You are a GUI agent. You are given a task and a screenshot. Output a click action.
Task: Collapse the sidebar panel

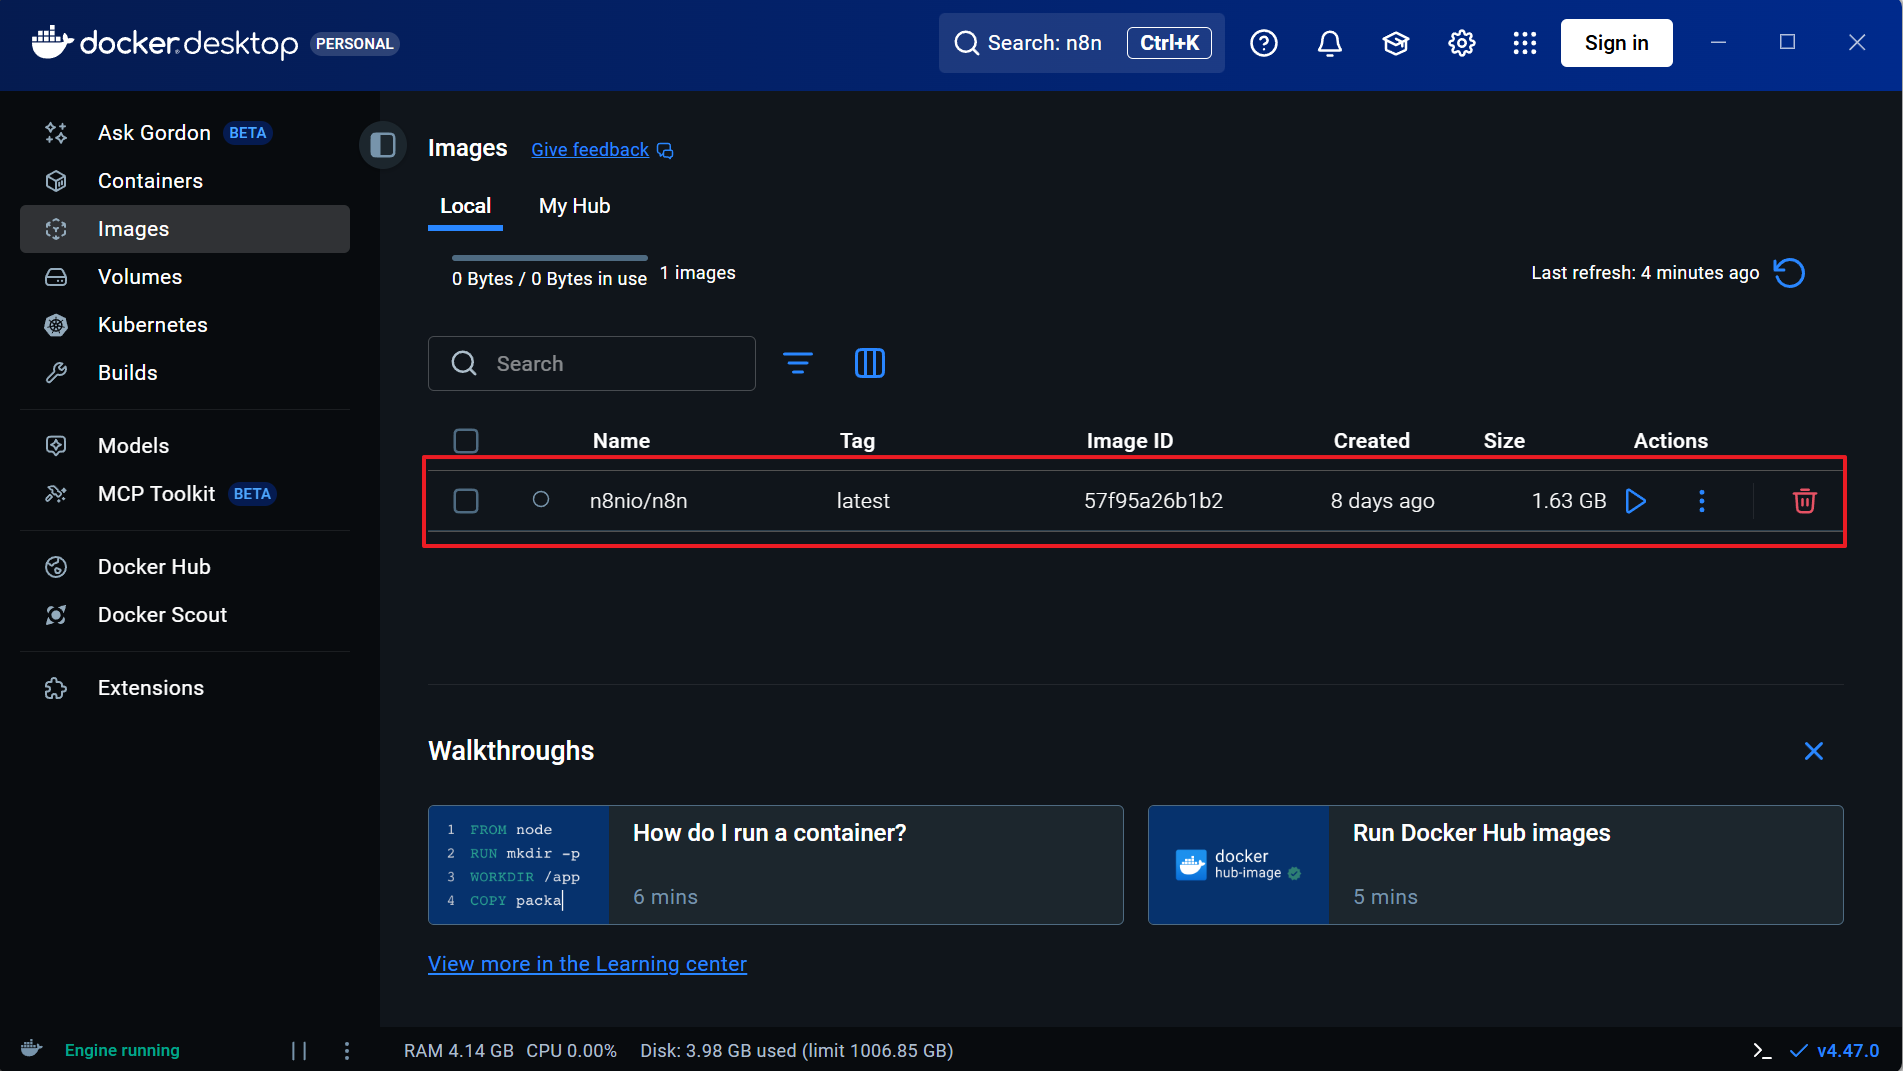pyautogui.click(x=383, y=145)
